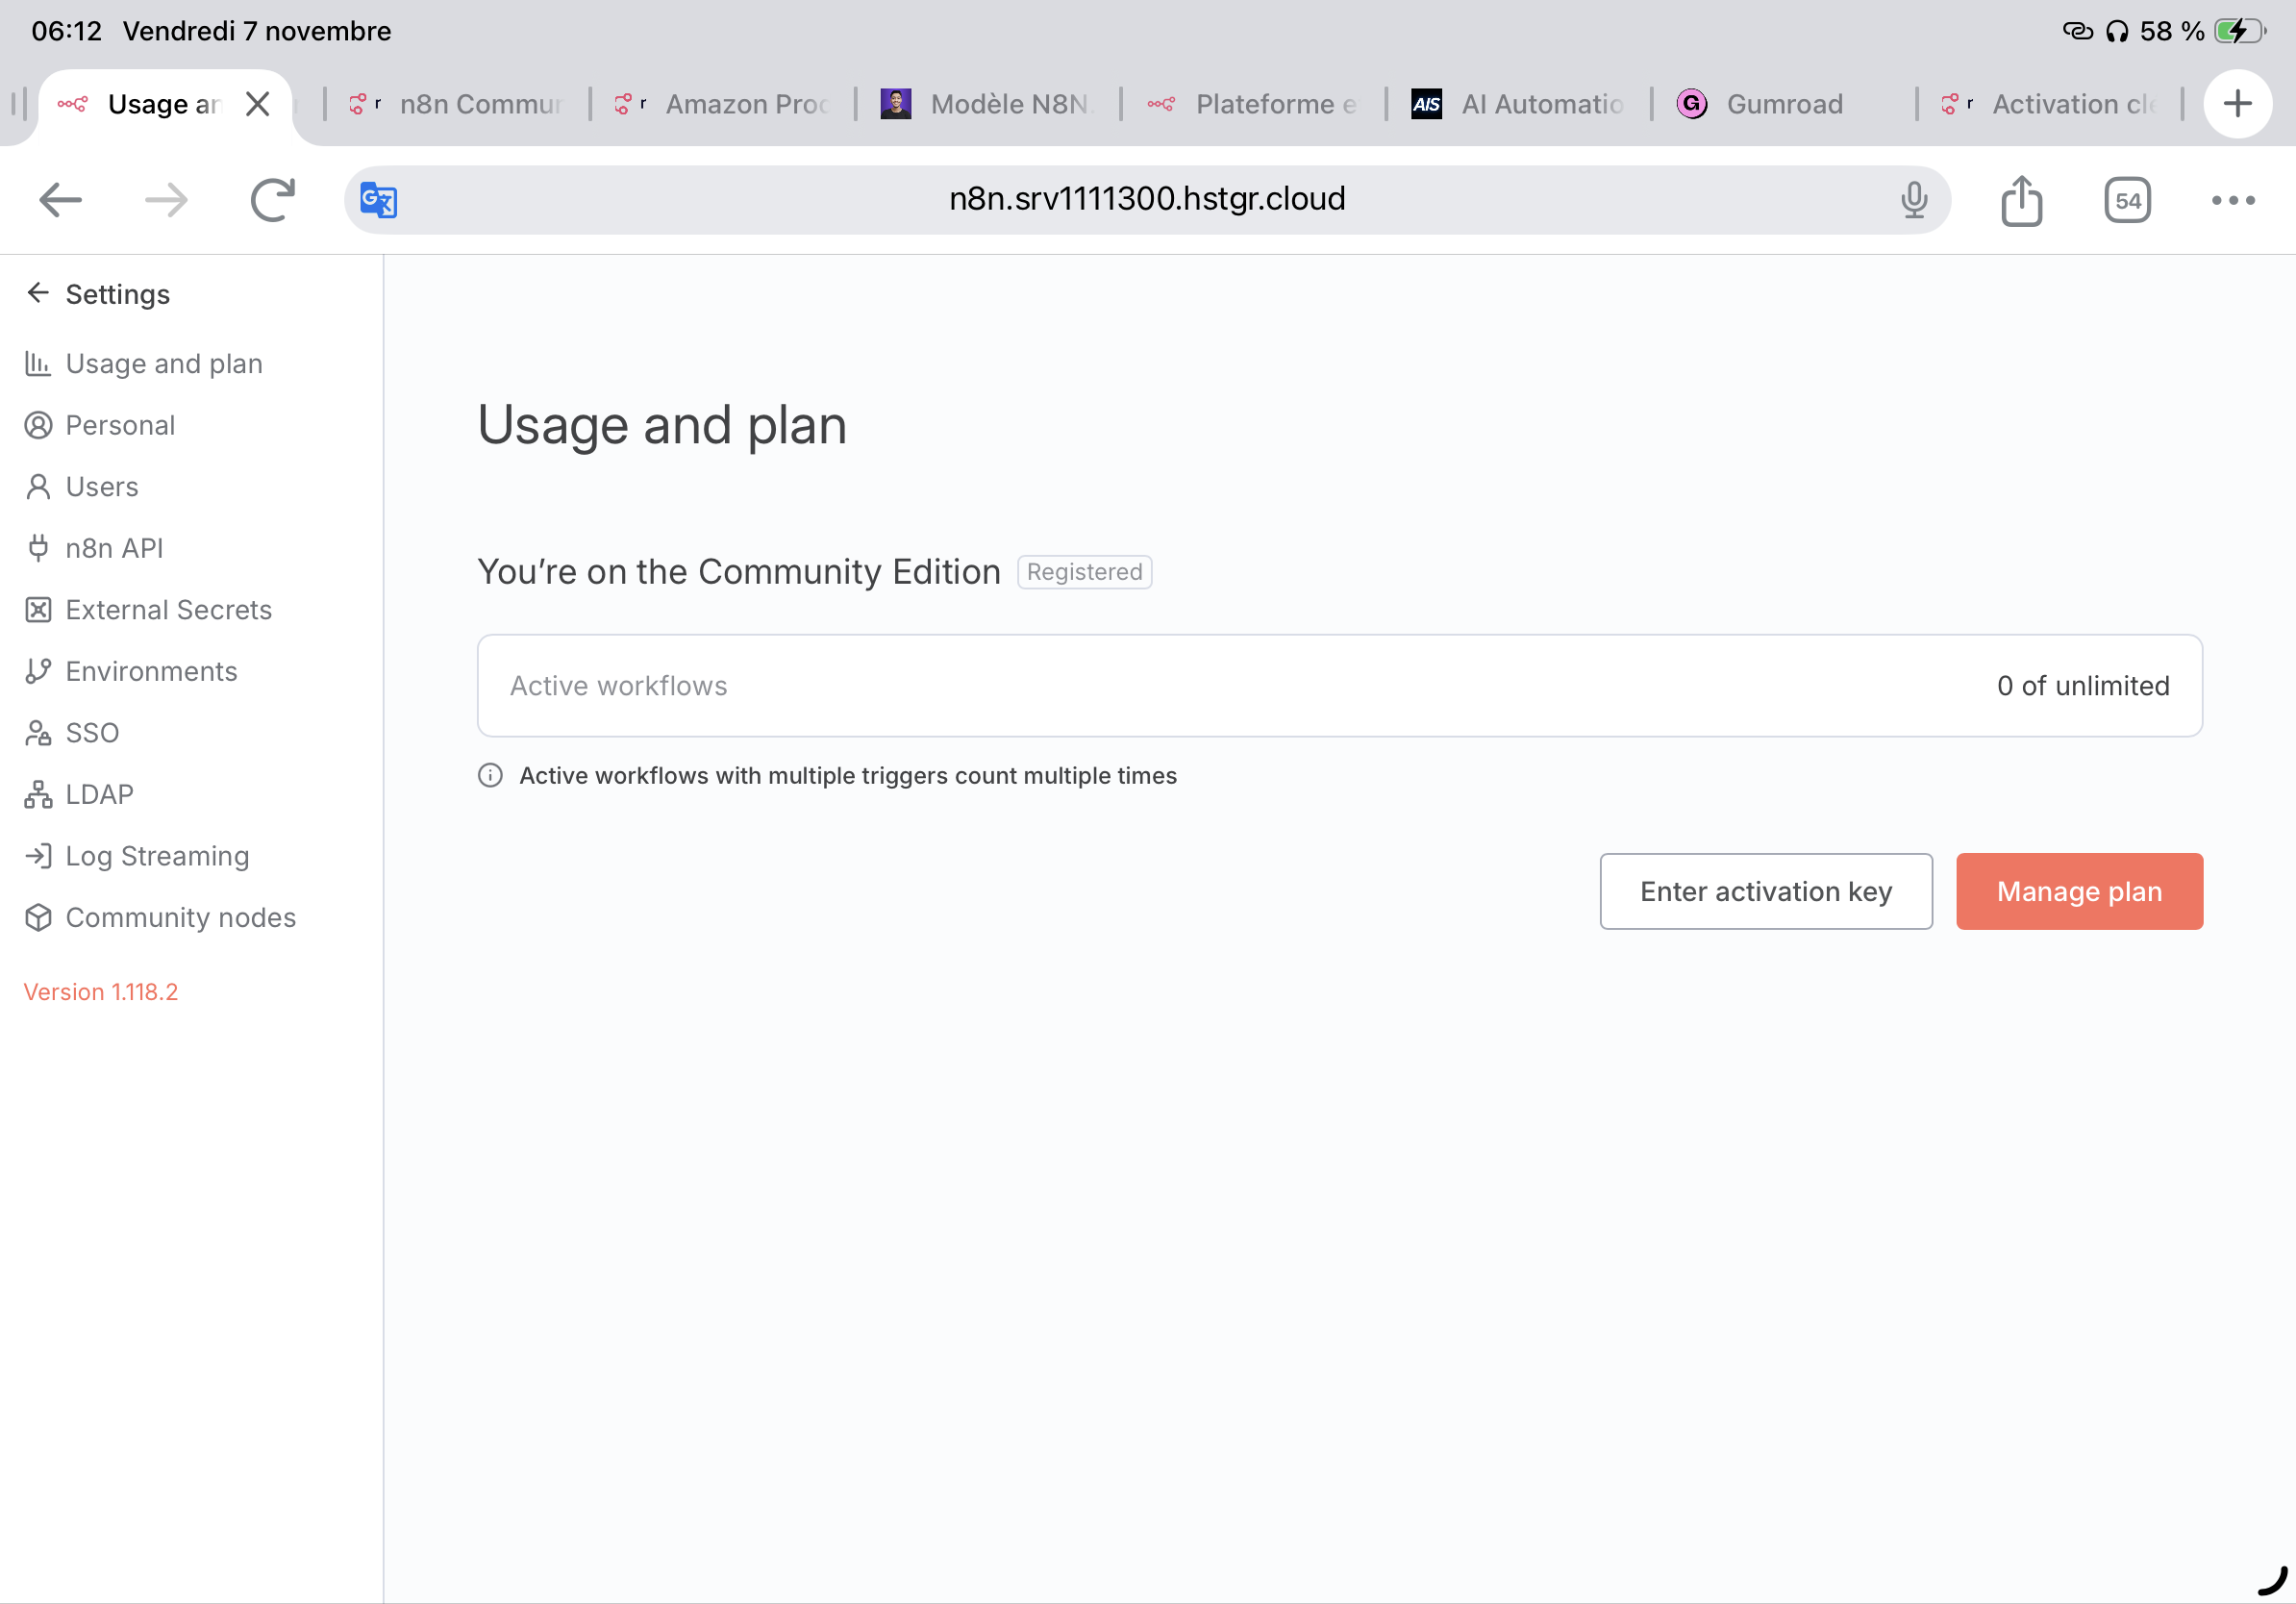The height and width of the screenshot is (1604, 2296).
Task: Click the info icon beside active workflows note
Action: pyautogui.click(x=490, y=775)
